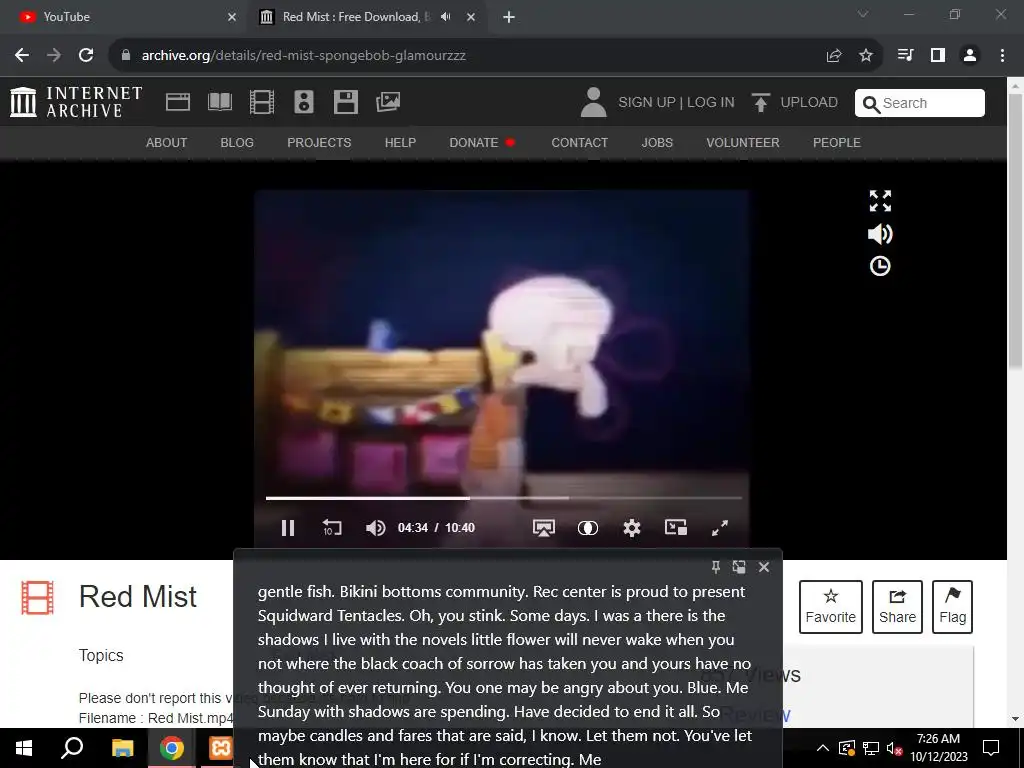
Task: Open Chrome profile icon
Action: click(970, 56)
